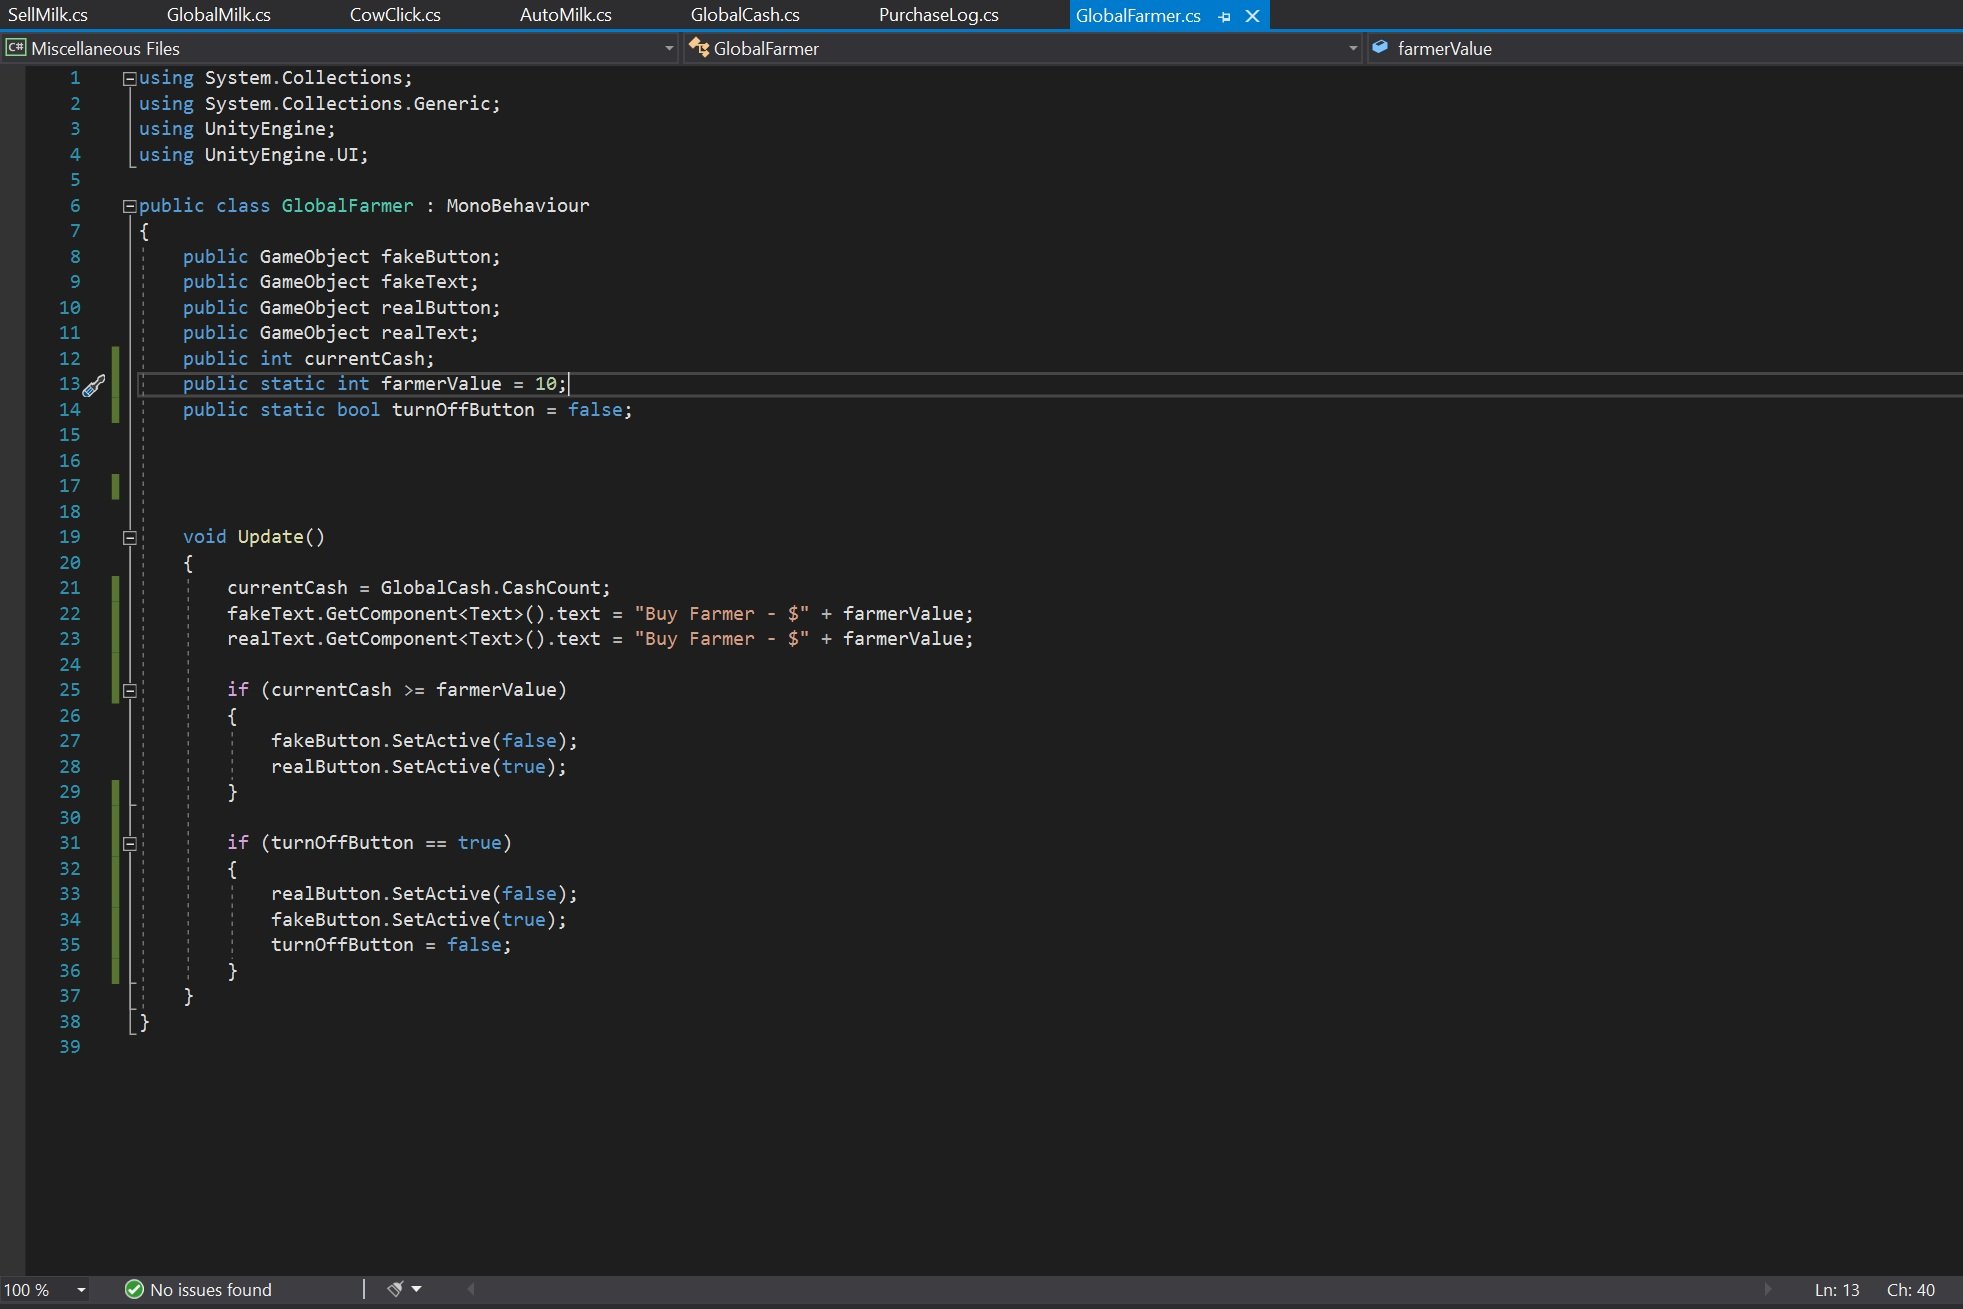Switch to the GlobalCash.cs tab
Screen dimensions: 1963x1309
pyautogui.click(x=744, y=15)
